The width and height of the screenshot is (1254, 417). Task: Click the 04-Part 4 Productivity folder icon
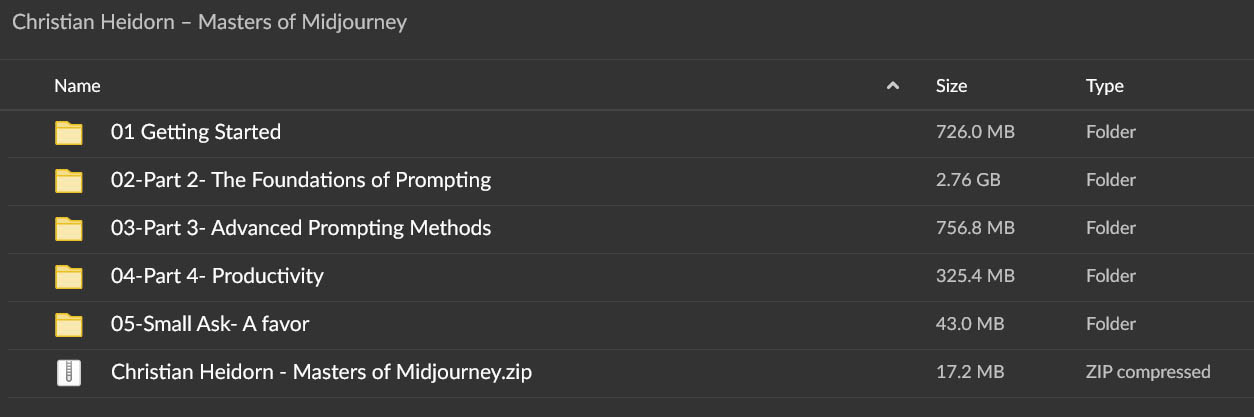(68, 276)
